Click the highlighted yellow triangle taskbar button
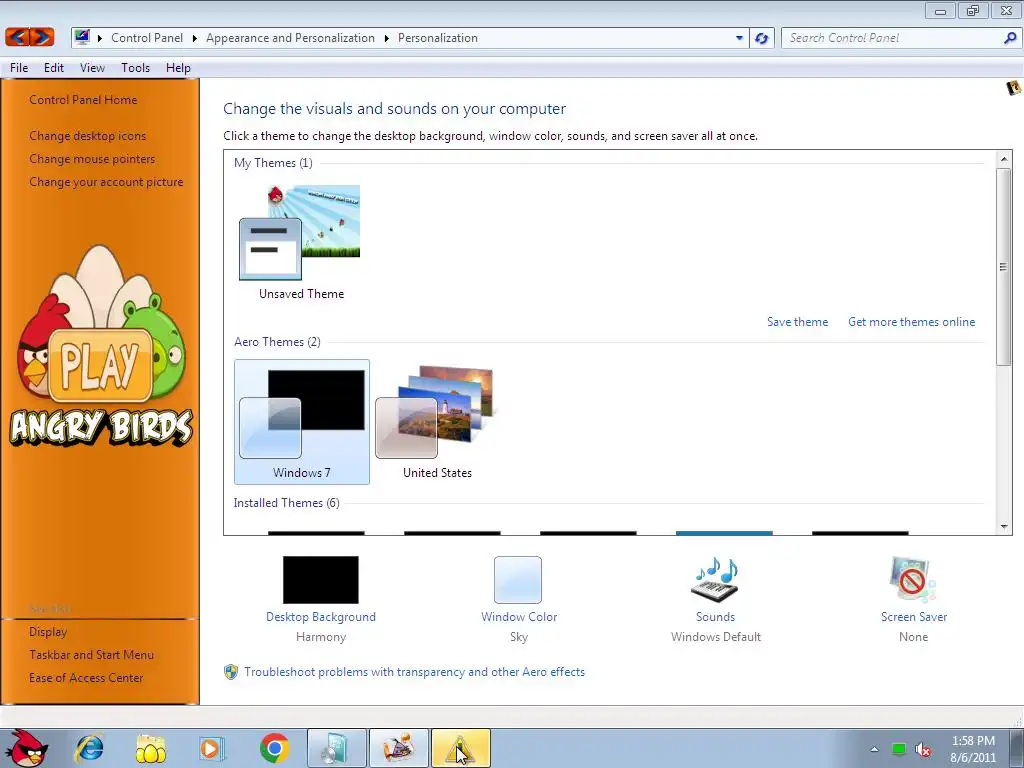 pos(460,748)
